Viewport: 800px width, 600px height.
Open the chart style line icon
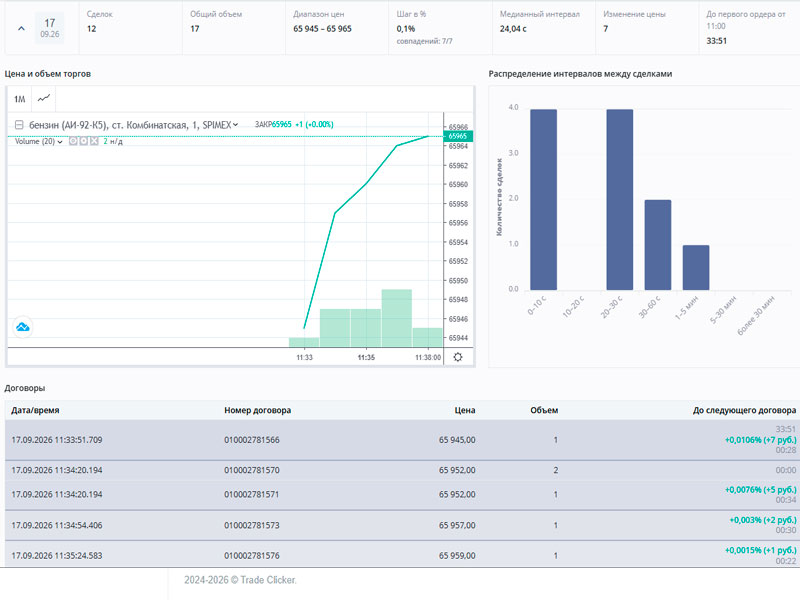(44, 98)
